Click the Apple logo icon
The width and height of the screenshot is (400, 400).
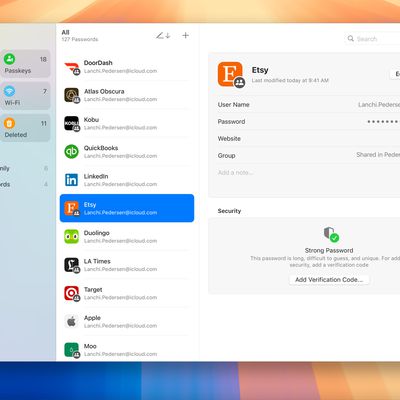click(x=72, y=322)
